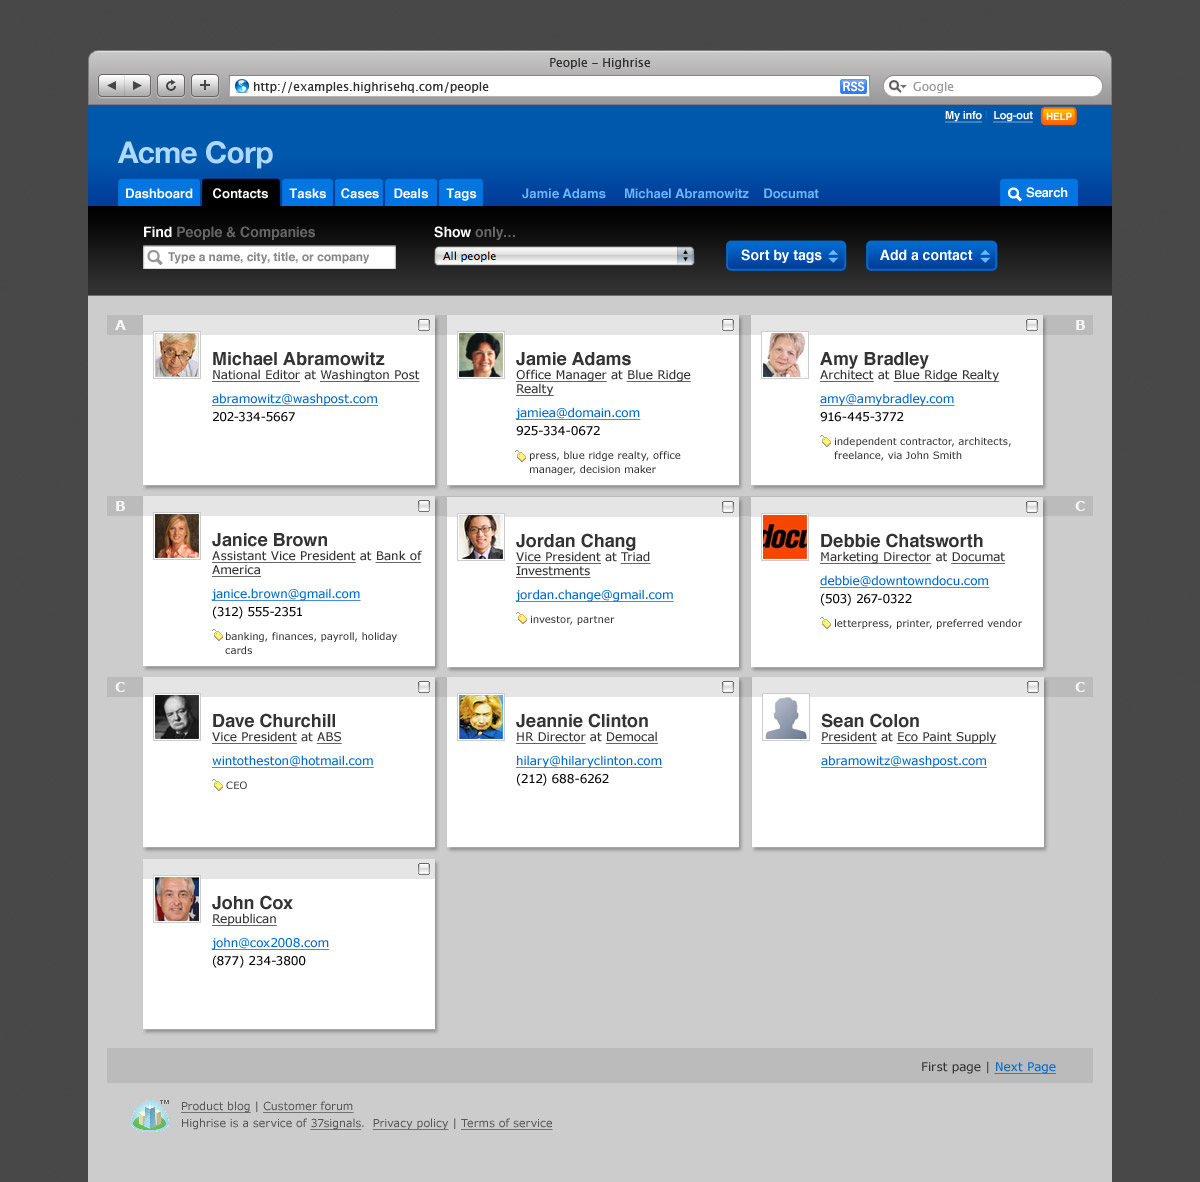Click the globe icon in address bar
The width and height of the screenshot is (1200, 1182).
pyautogui.click(x=241, y=87)
